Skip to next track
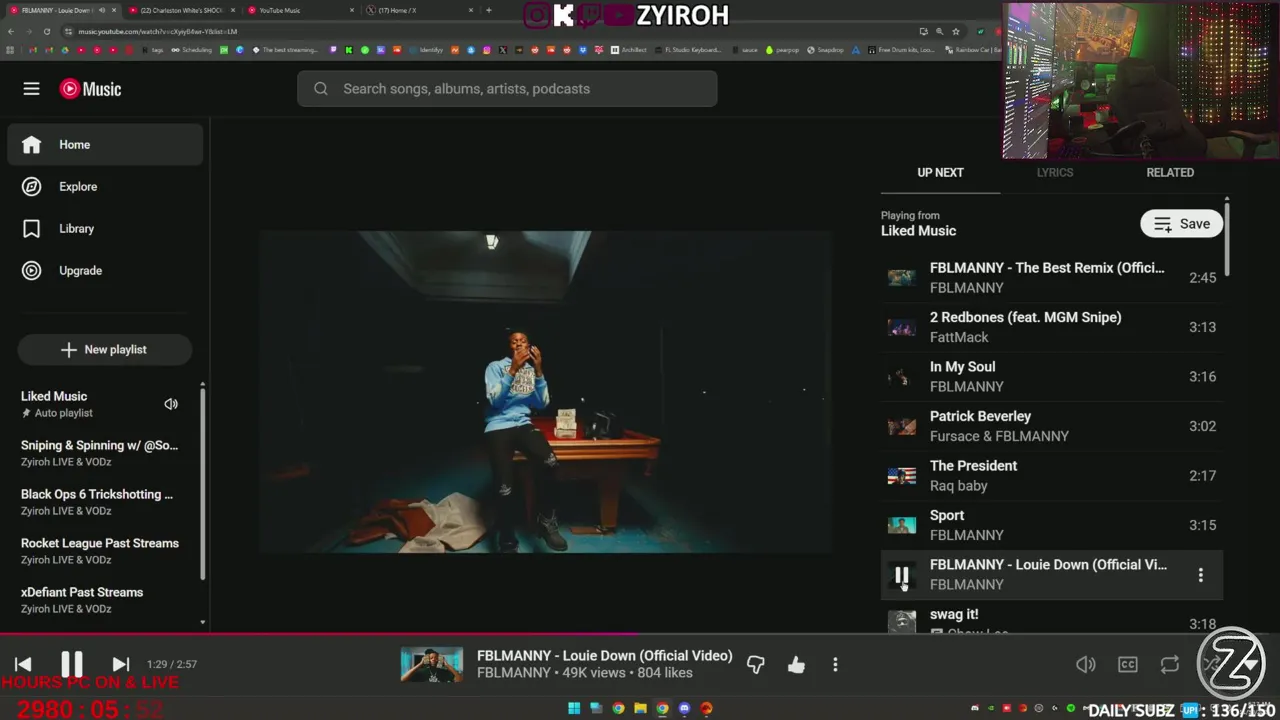Screen dimensions: 1280x720 120,664
